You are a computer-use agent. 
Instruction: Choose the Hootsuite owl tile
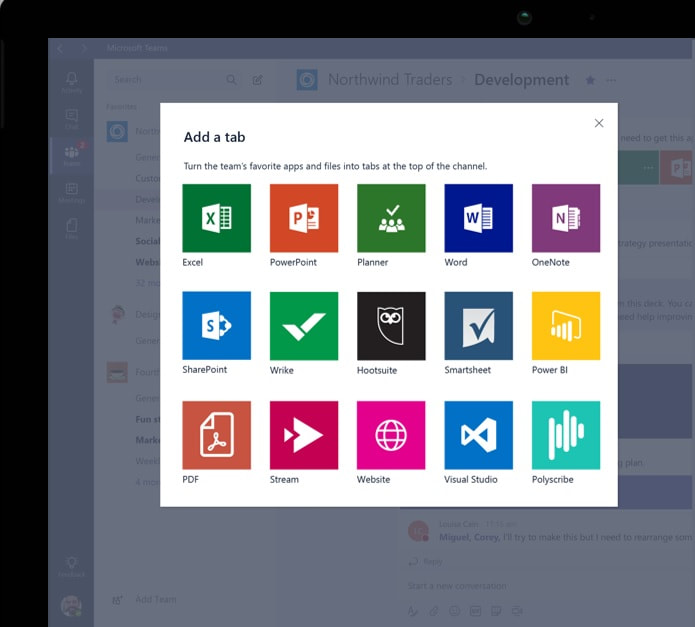coord(391,325)
